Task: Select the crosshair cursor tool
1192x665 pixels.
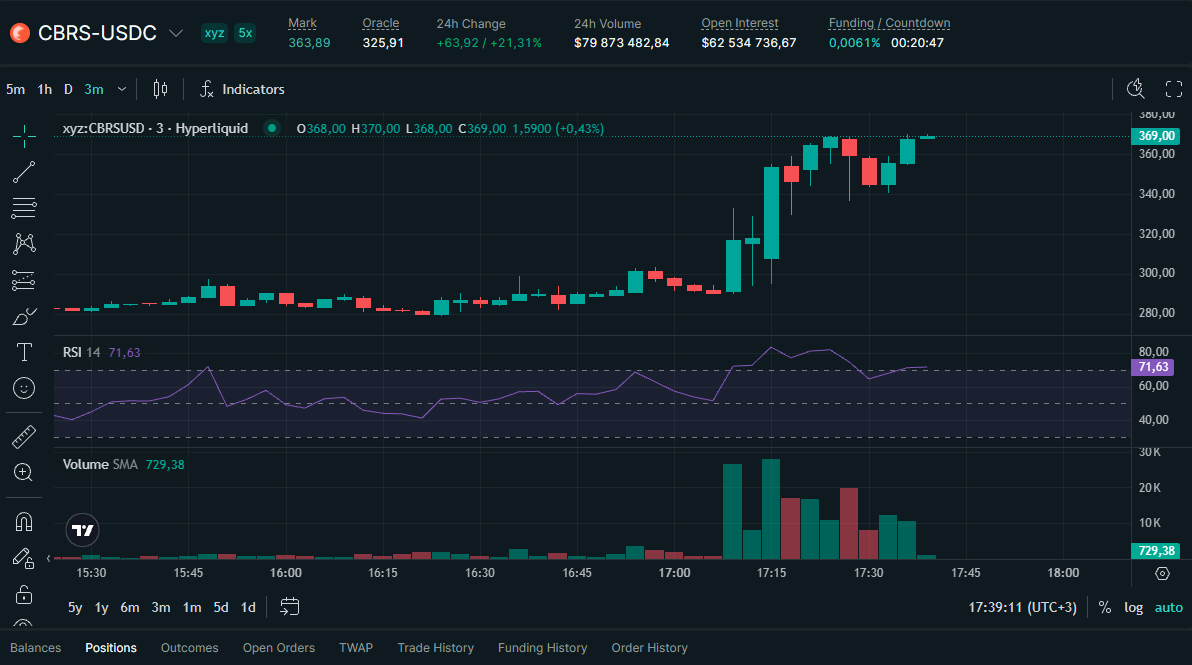Action: pos(24,137)
